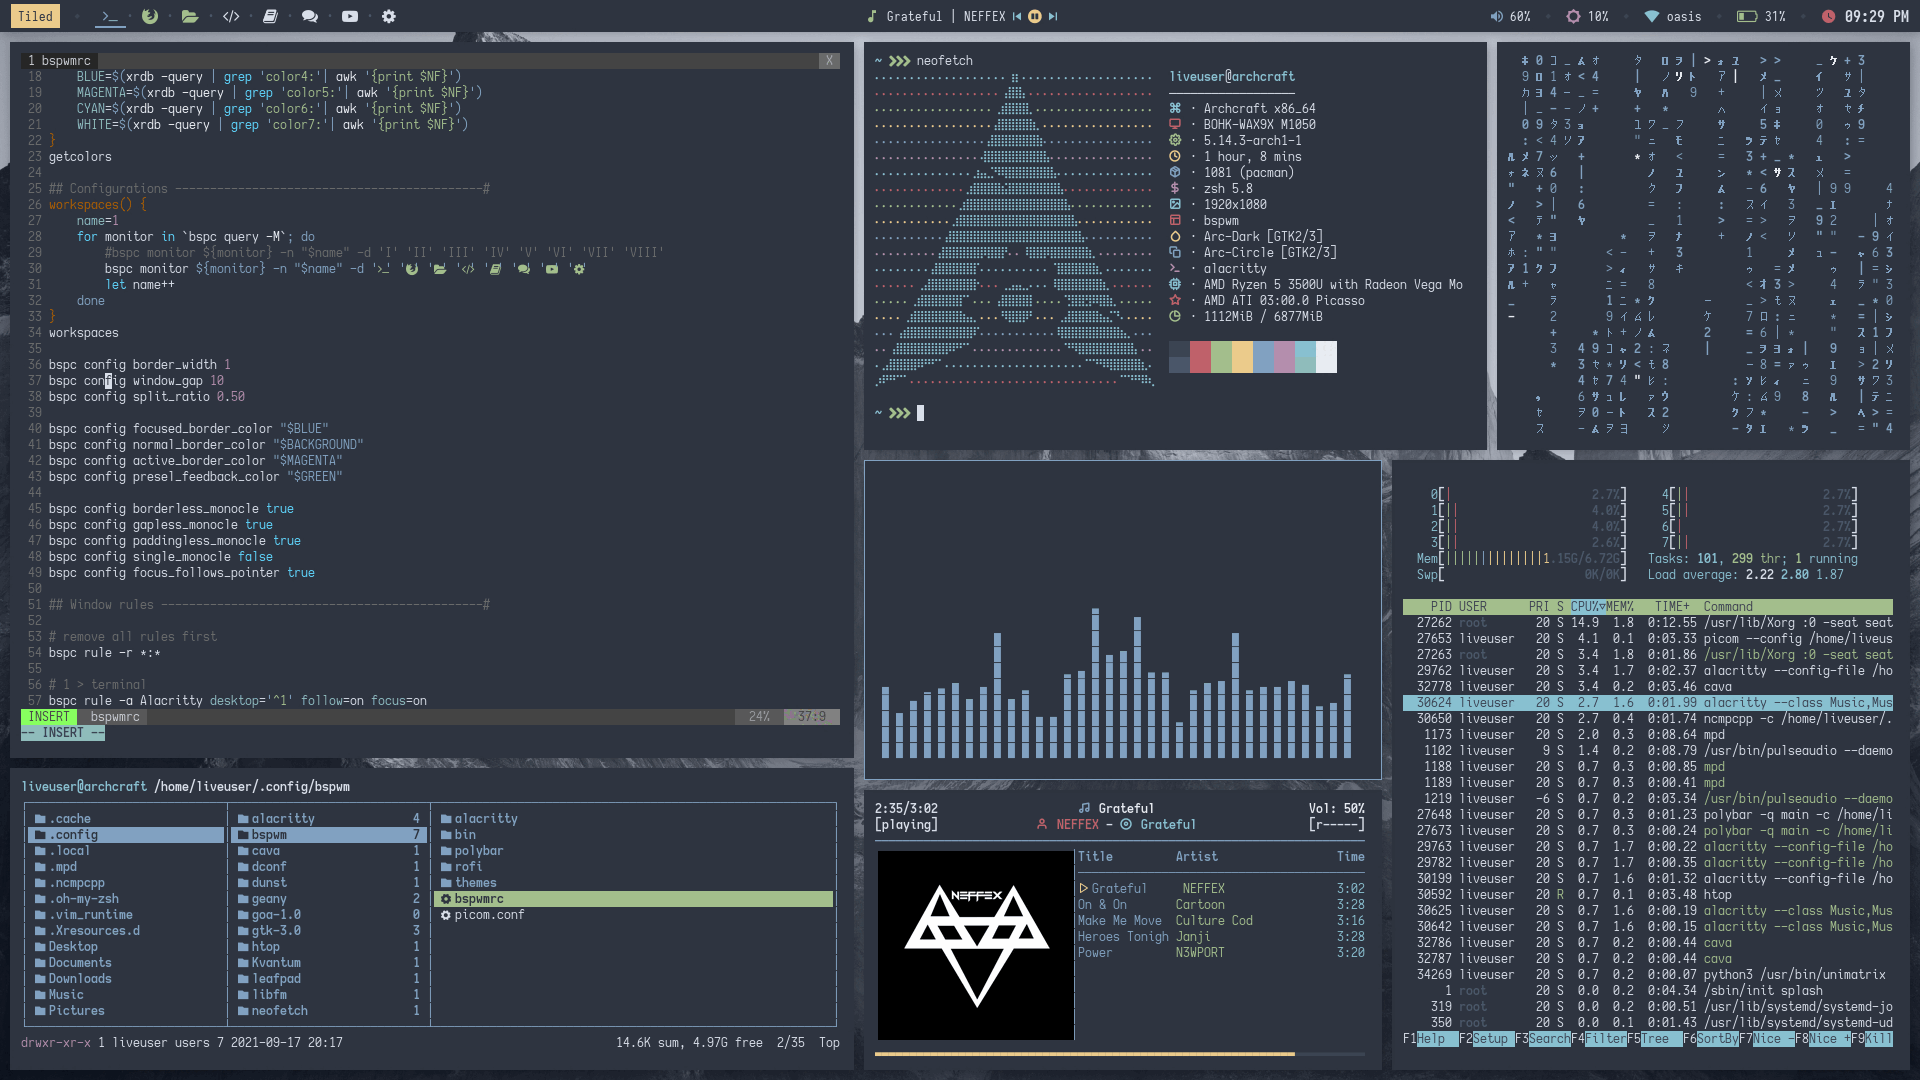Click the Tiled layout mode label

[35, 16]
